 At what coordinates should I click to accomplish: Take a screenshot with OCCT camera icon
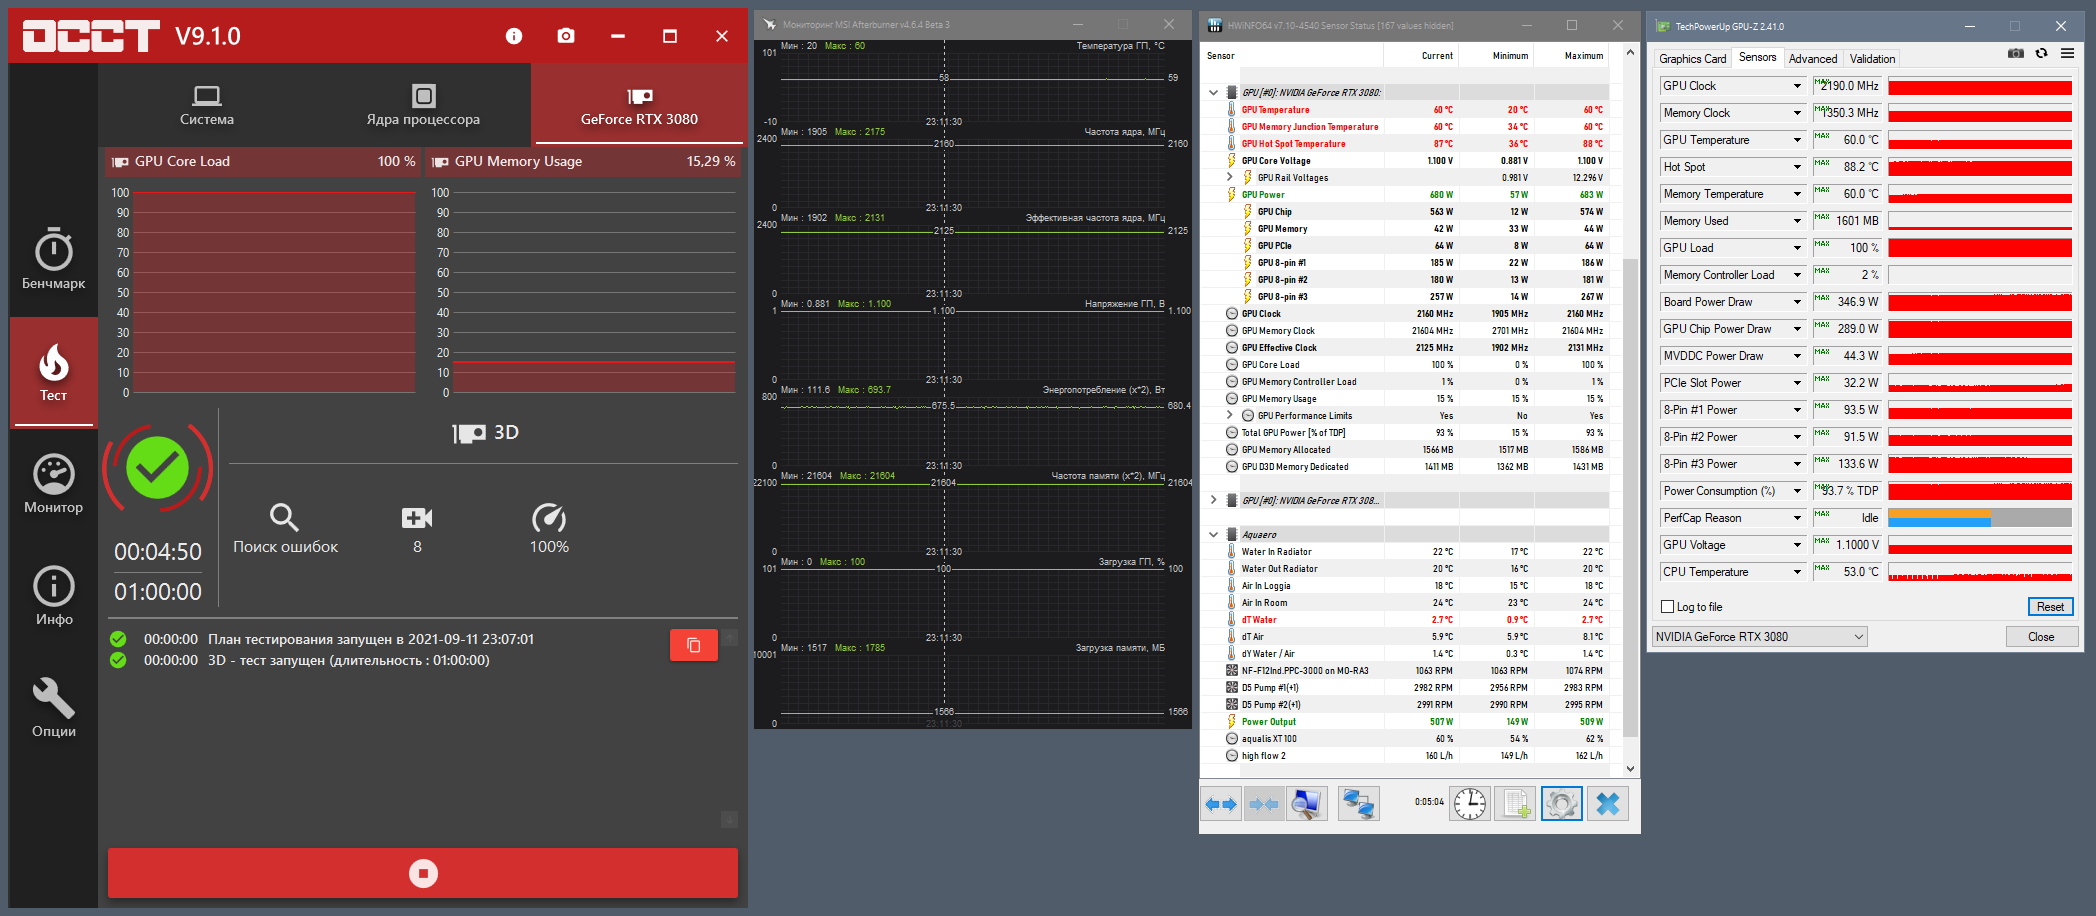[566, 36]
